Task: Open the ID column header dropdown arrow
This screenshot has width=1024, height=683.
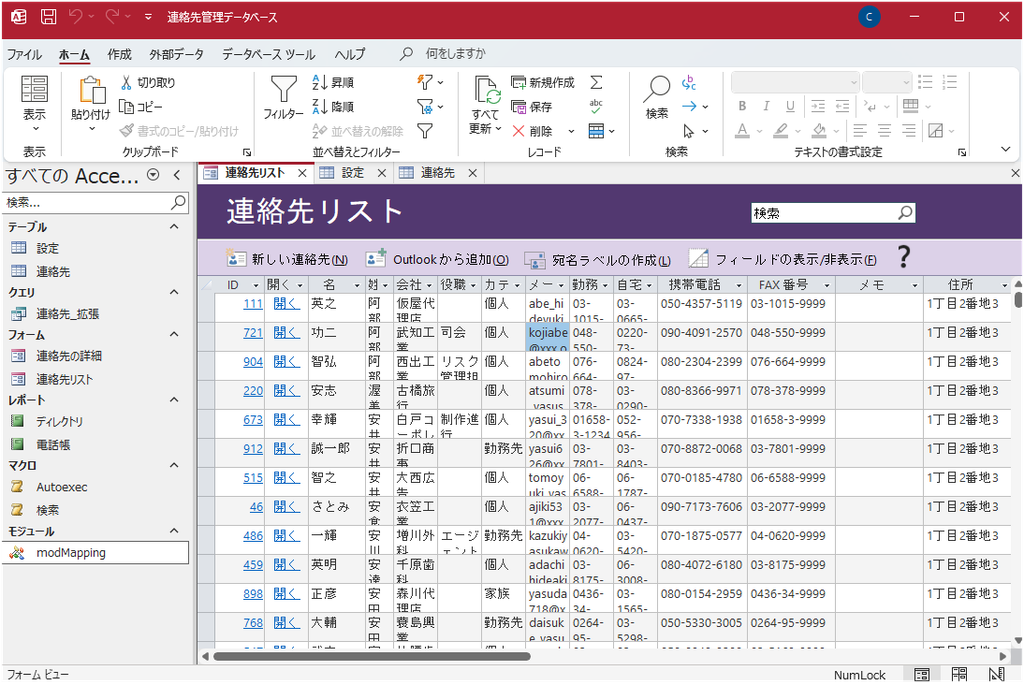Action: tap(256, 285)
